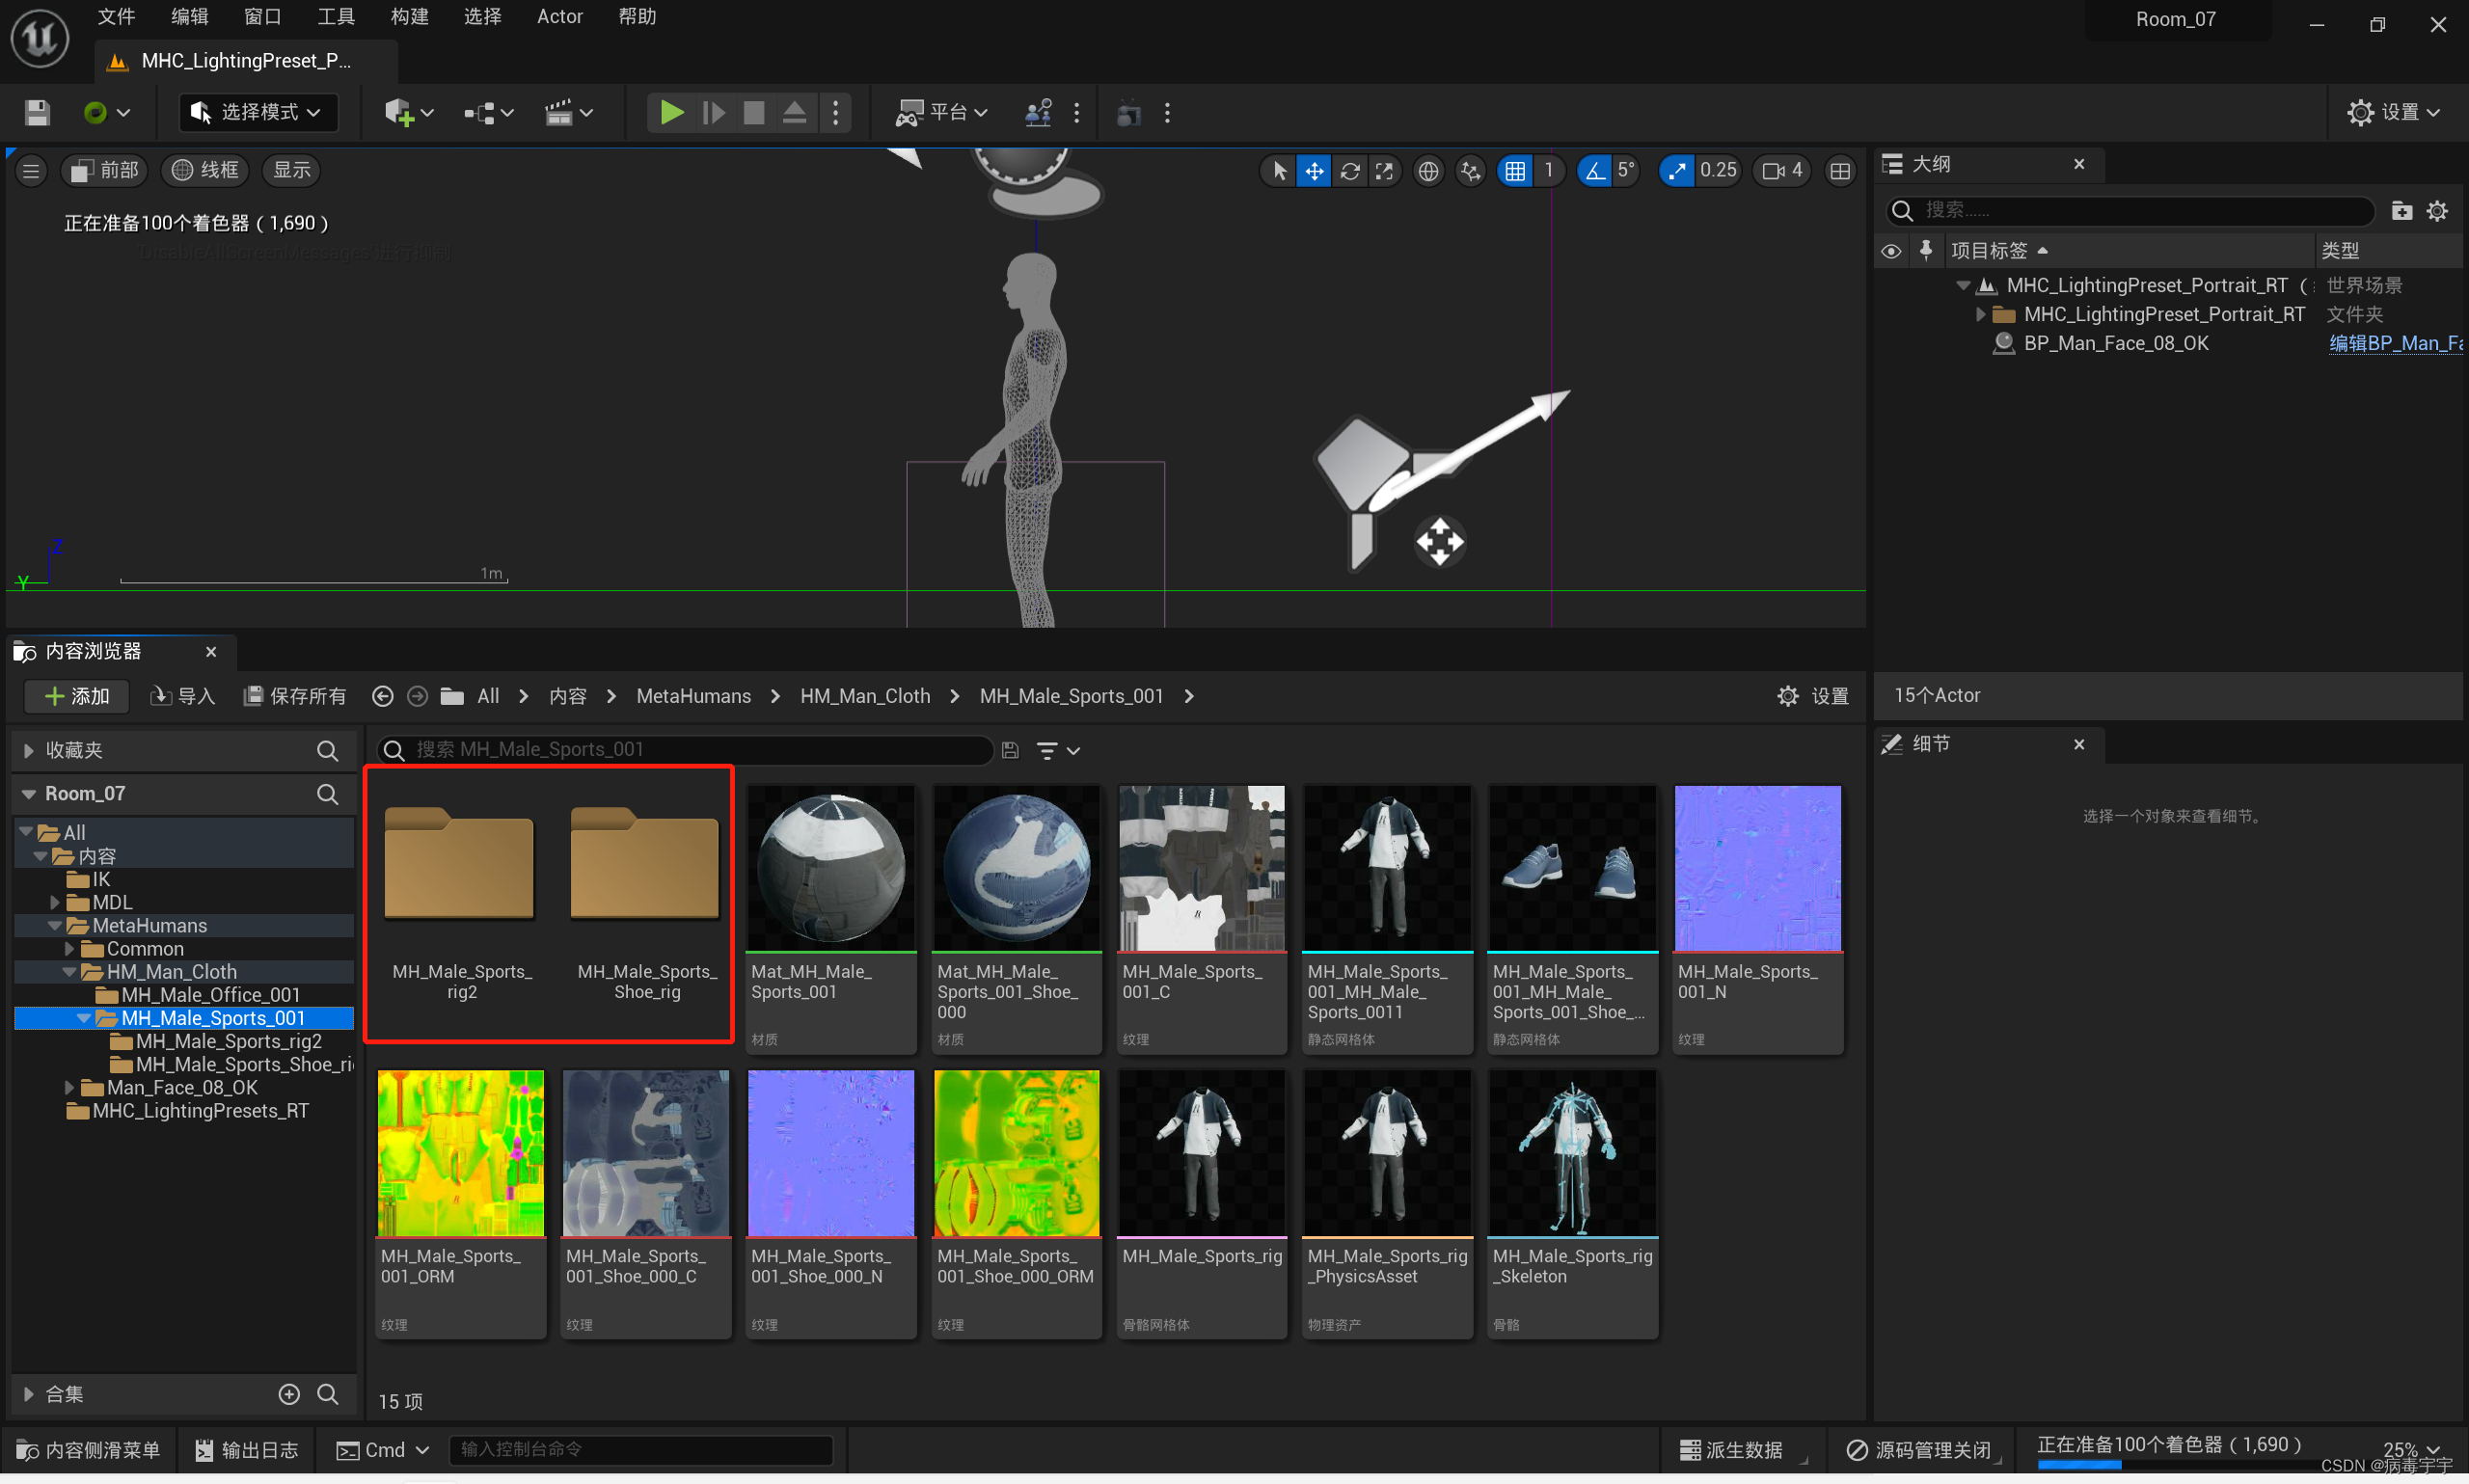Image resolution: width=2469 pixels, height=1484 pixels.
Task: Open the 构建 menu
Action: pos(409,16)
